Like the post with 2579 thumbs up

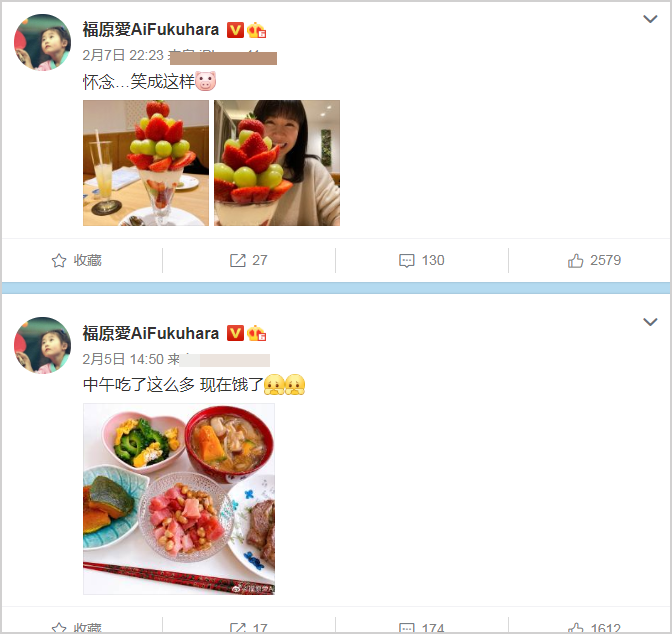(x=575, y=260)
